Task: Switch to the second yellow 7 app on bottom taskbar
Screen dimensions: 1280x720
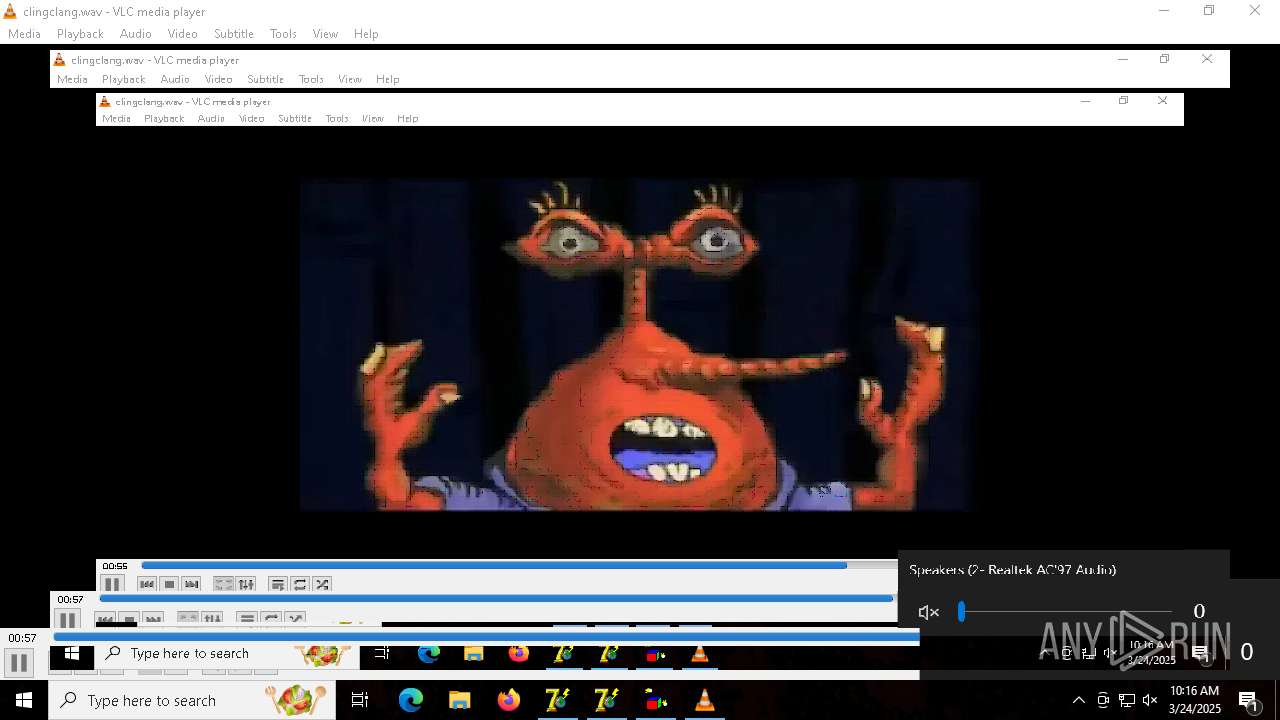Action: 606,700
